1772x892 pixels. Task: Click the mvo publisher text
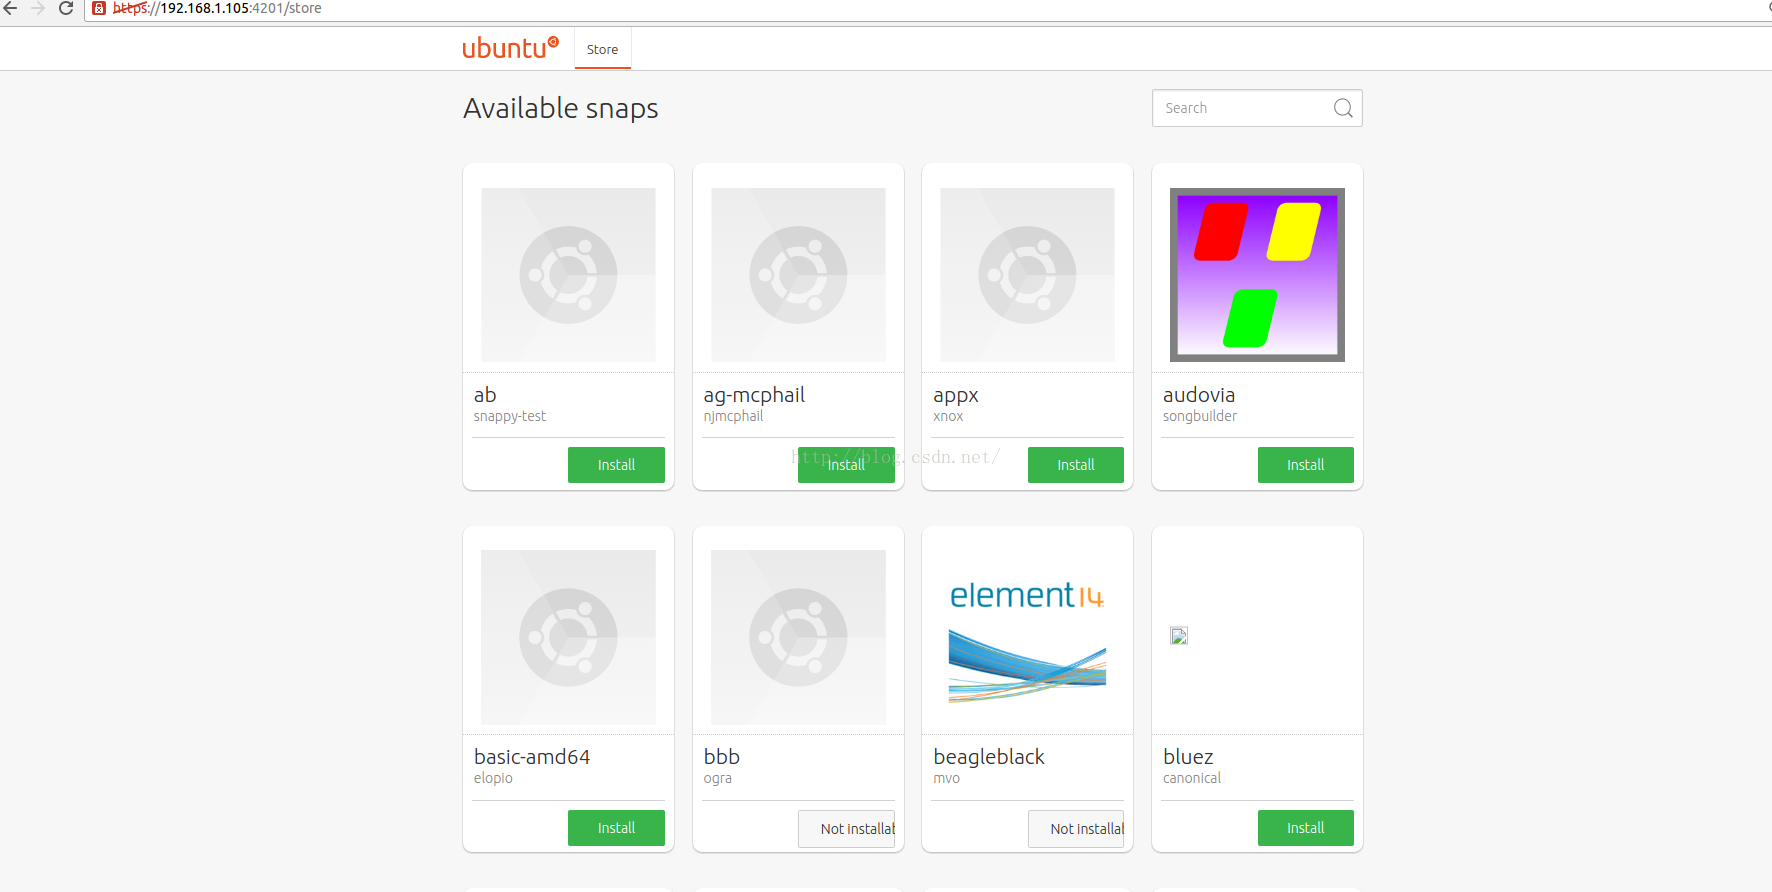(x=946, y=778)
